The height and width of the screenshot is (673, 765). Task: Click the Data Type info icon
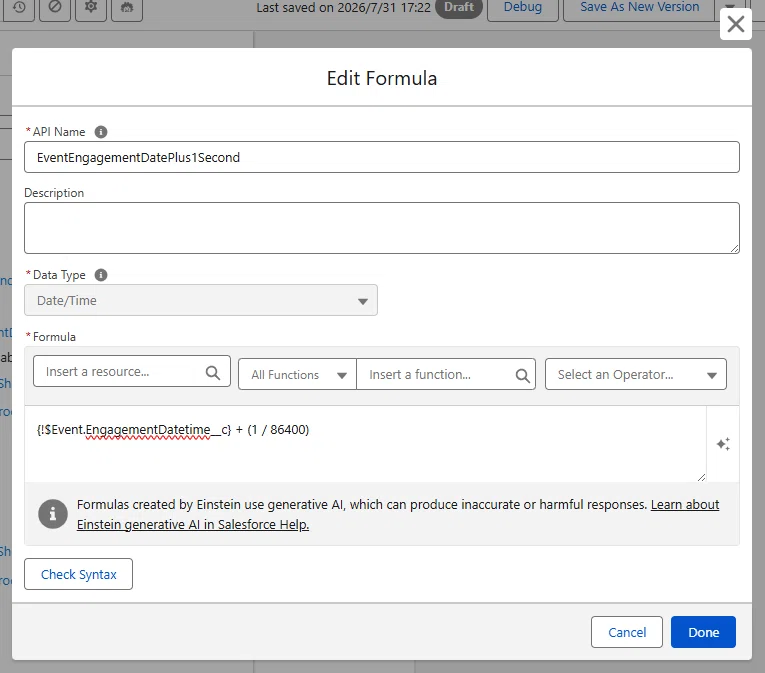pyautogui.click(x=101, y=275)
